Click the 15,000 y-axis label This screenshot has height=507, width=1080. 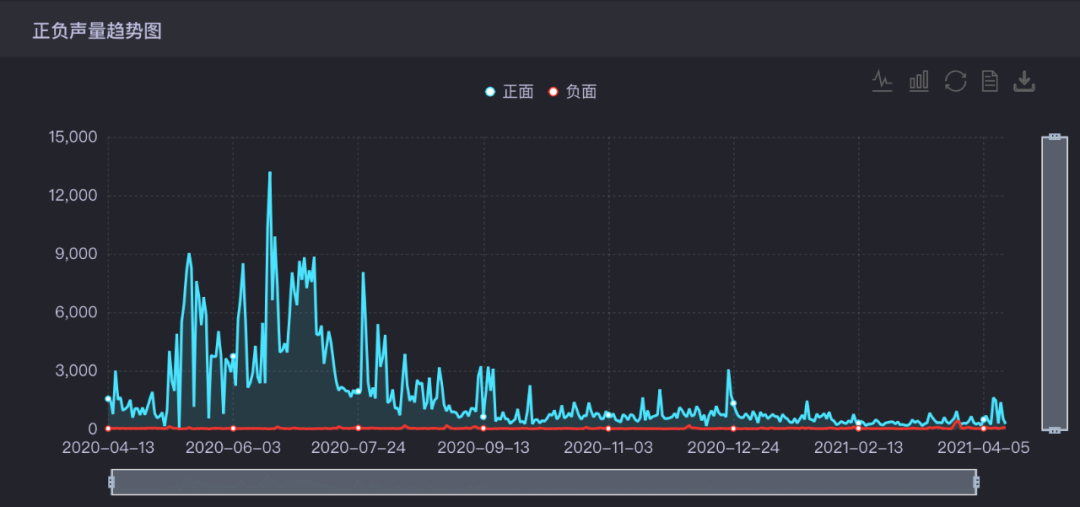click(x=73, y=136)
